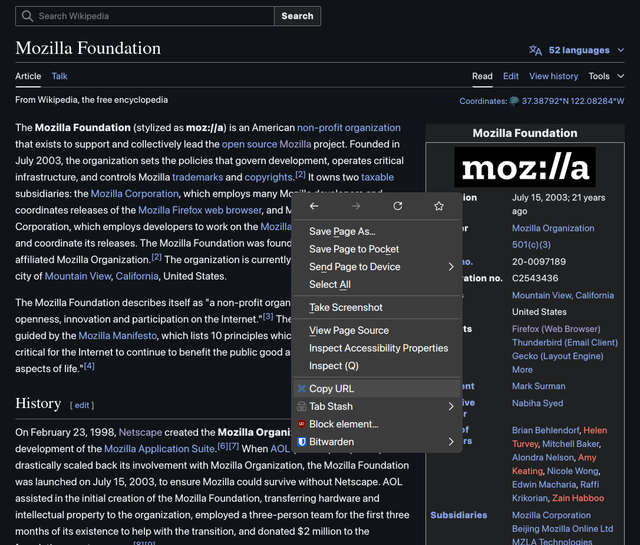Focus the Search Wikipedia input field
Viewport: 640px width, 545px height.
pos(145,16)
